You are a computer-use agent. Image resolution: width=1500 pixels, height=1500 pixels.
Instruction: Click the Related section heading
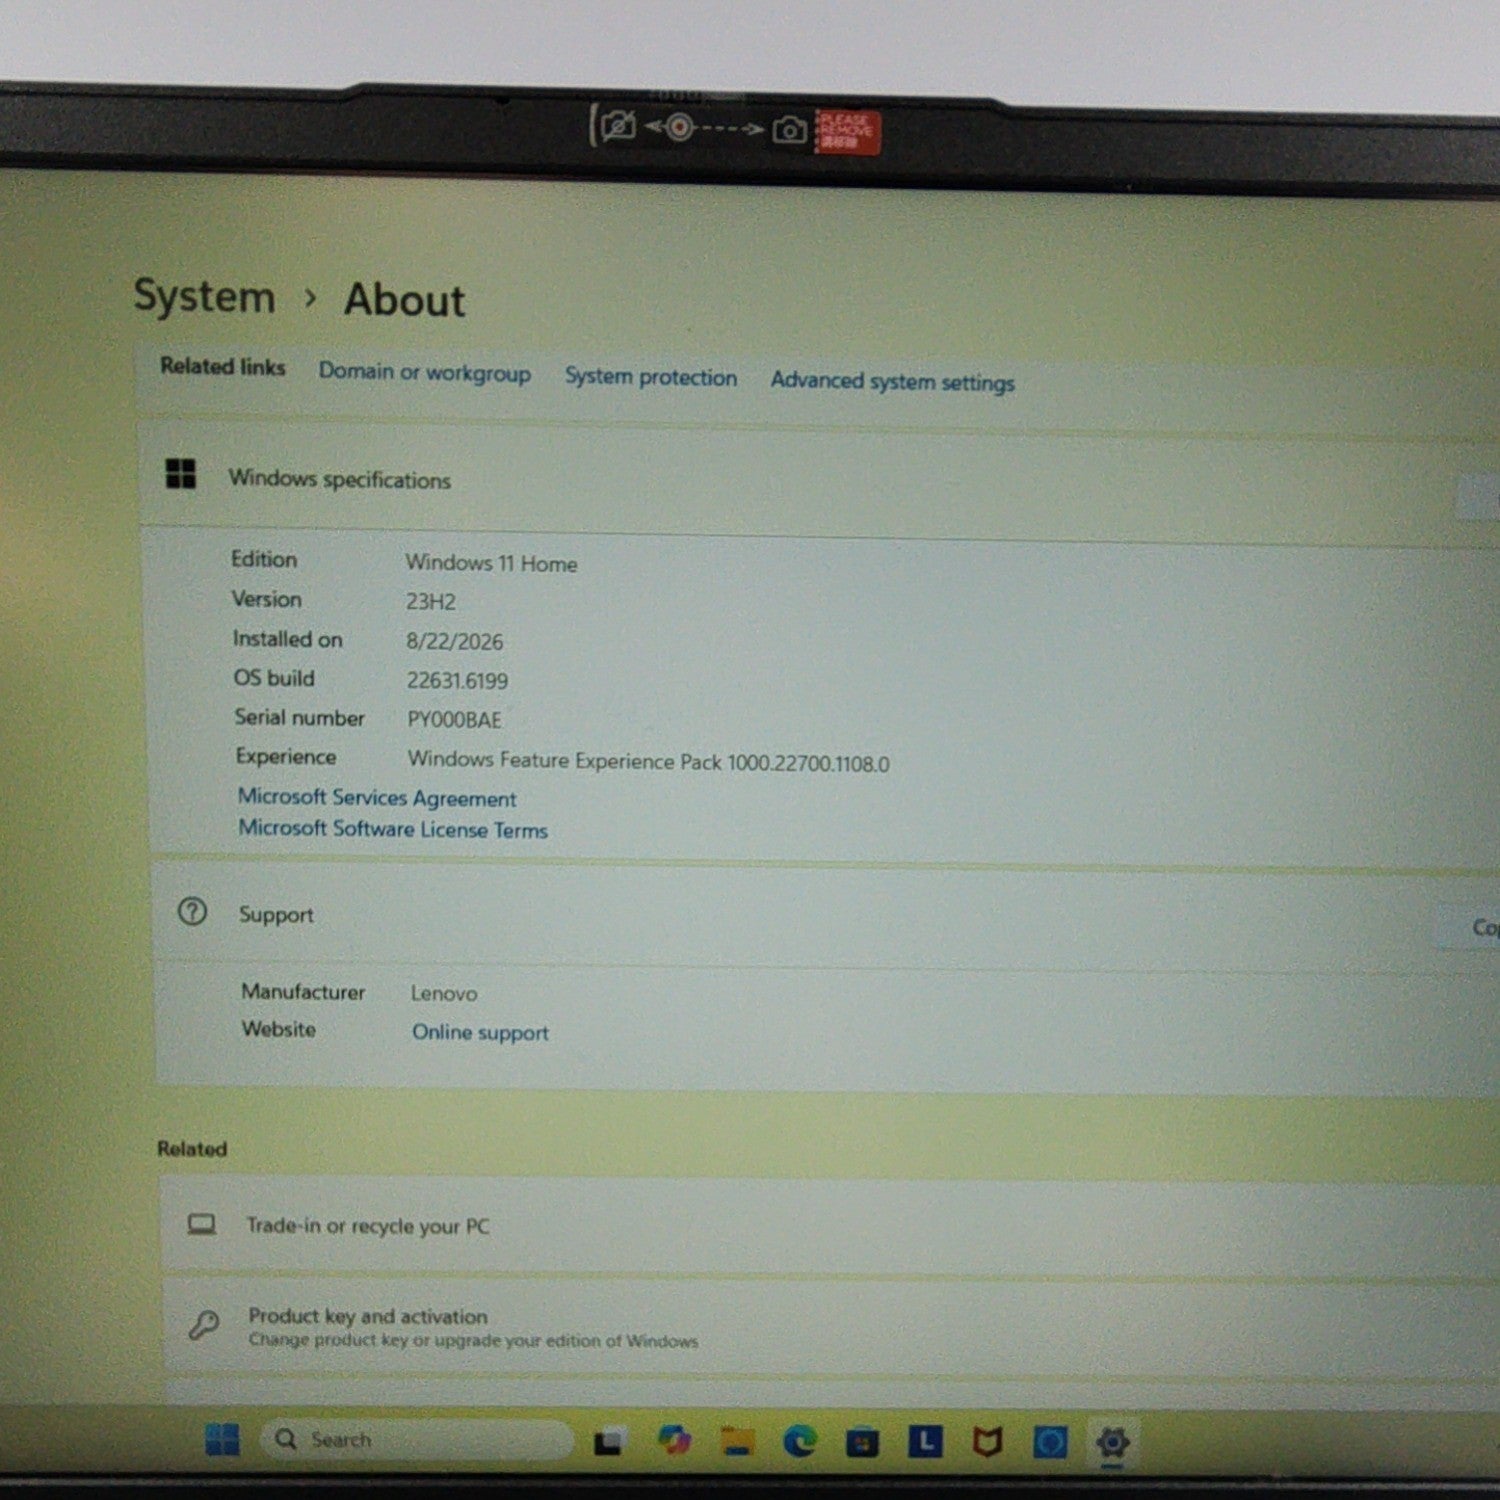(192, 1149)
